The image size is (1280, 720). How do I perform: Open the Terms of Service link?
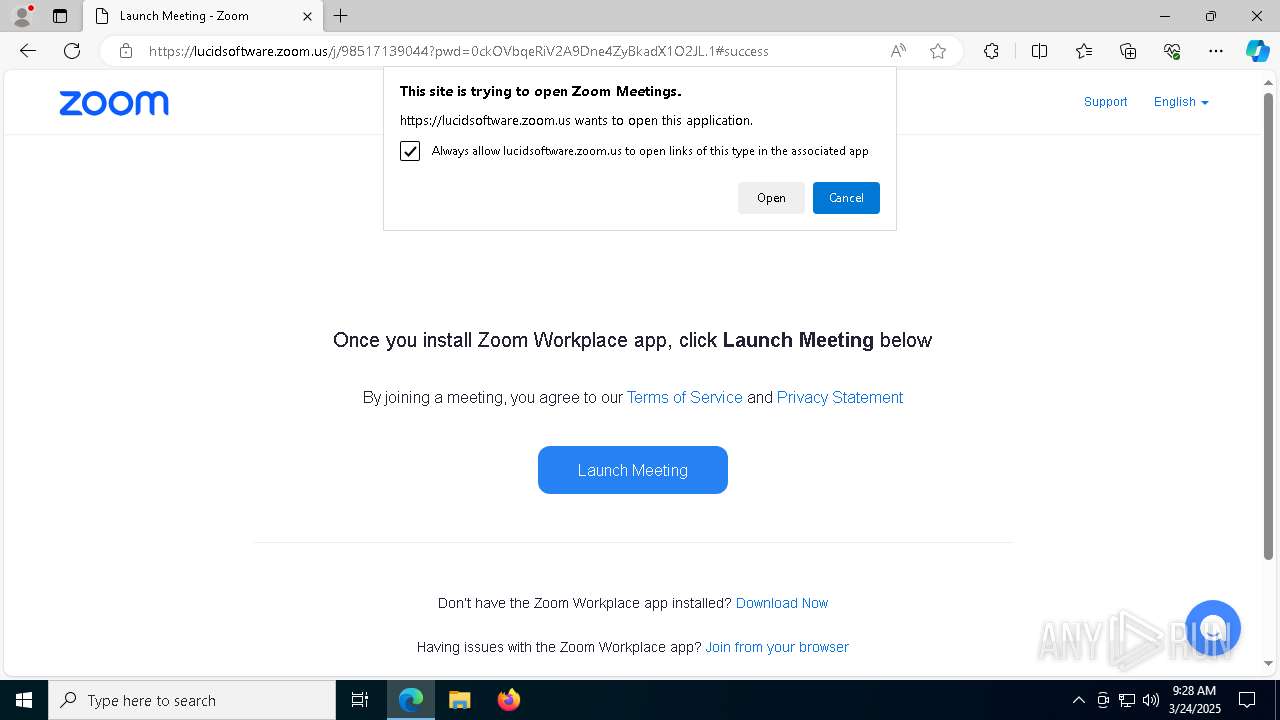tap(685, 397)
